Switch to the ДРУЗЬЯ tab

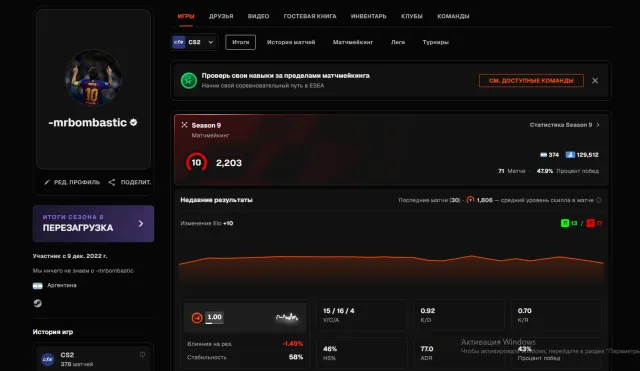click(221, 16)
